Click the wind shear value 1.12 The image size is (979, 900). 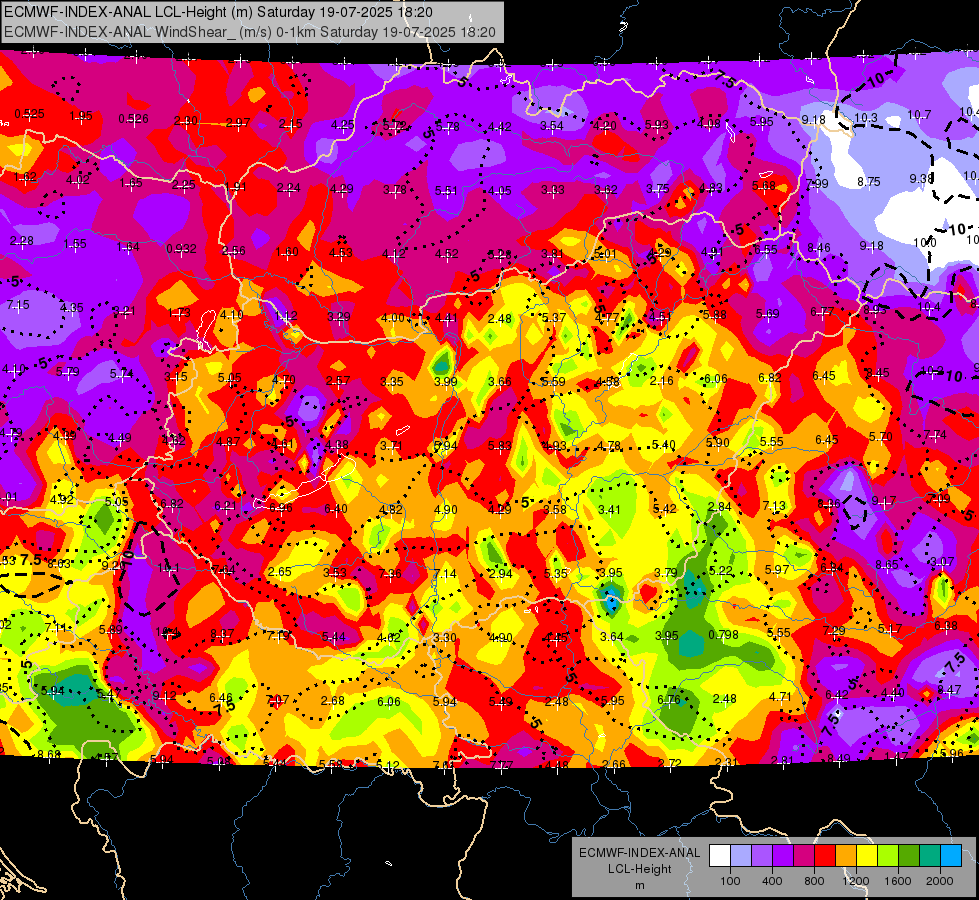(286, 316)
